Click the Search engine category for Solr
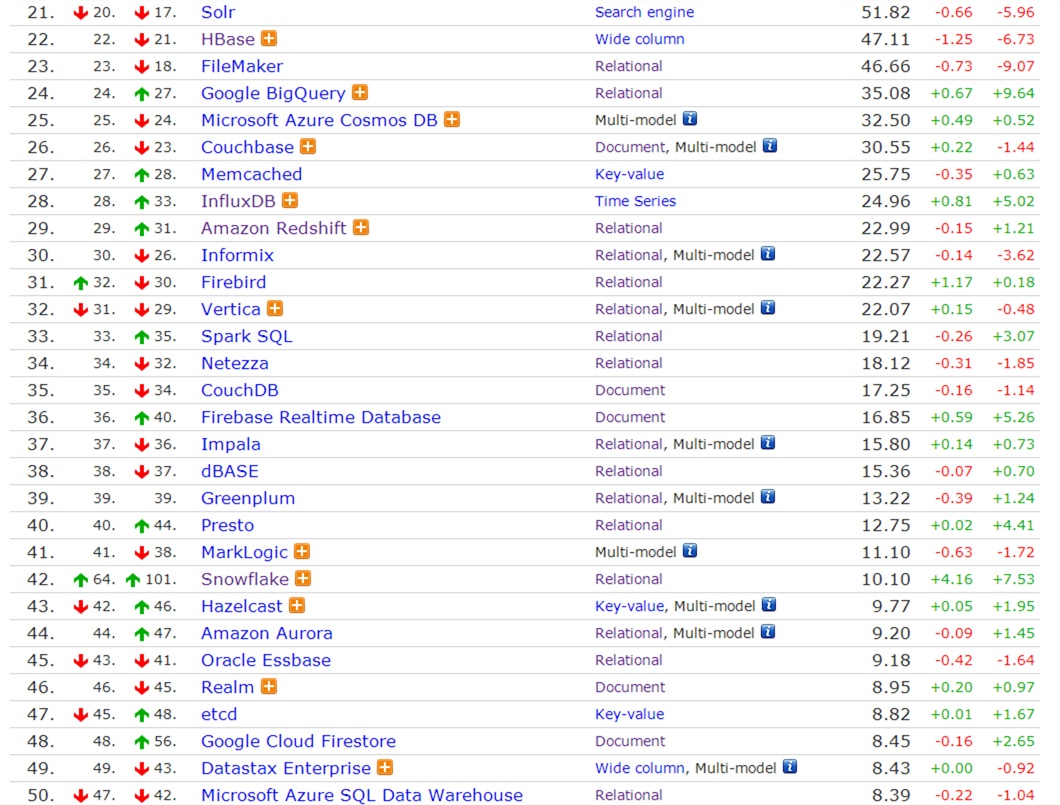Viewport: 1060px width, 805px height. [x=644, y=12]
